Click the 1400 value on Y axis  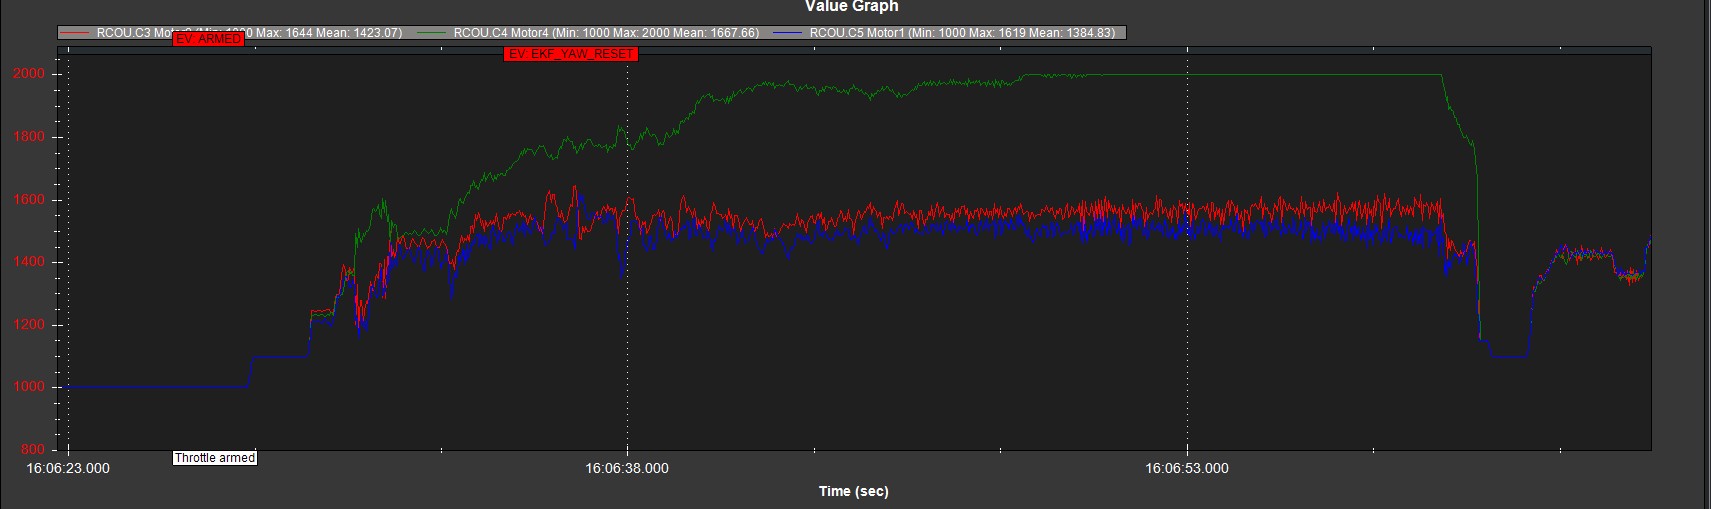[29, 262]
